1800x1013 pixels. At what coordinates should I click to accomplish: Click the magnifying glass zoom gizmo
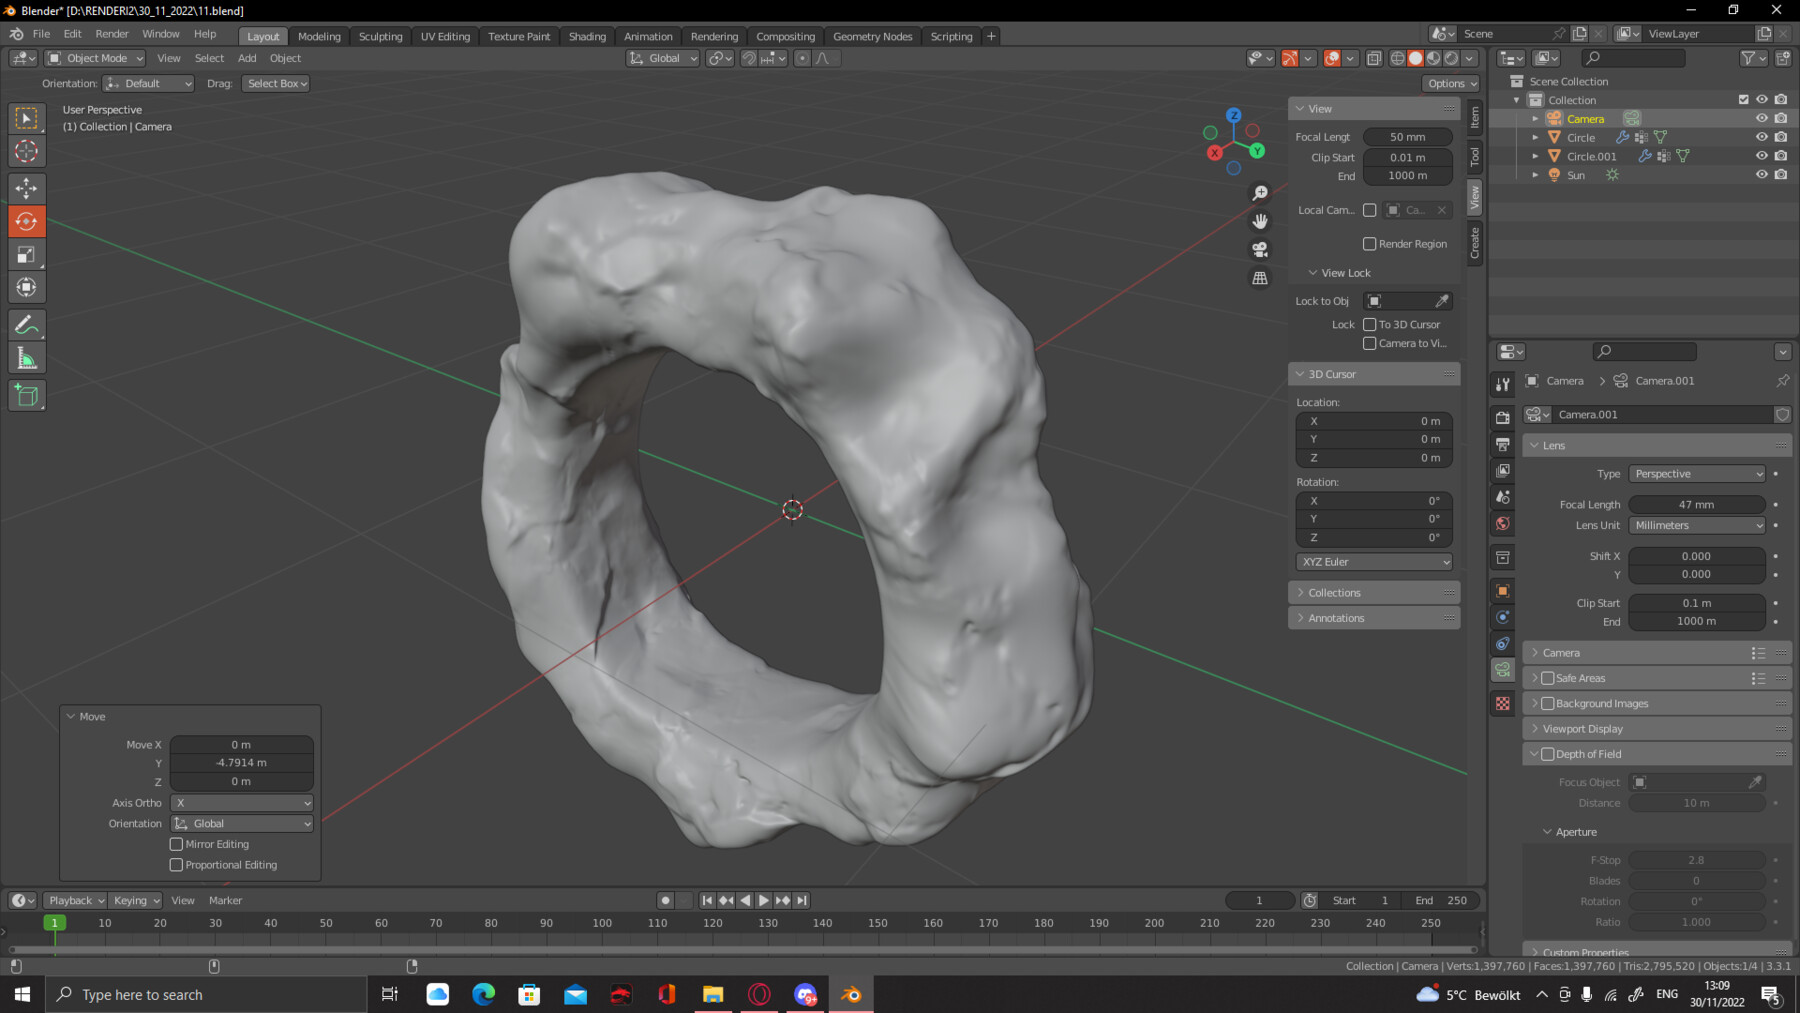[x=1260, y=192]
